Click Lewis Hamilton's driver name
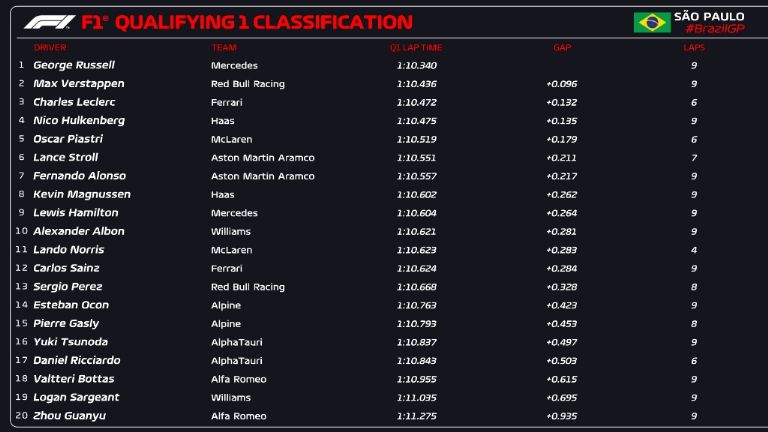The image size is (768, 432). pyautogui.click(x=76, y=213)
